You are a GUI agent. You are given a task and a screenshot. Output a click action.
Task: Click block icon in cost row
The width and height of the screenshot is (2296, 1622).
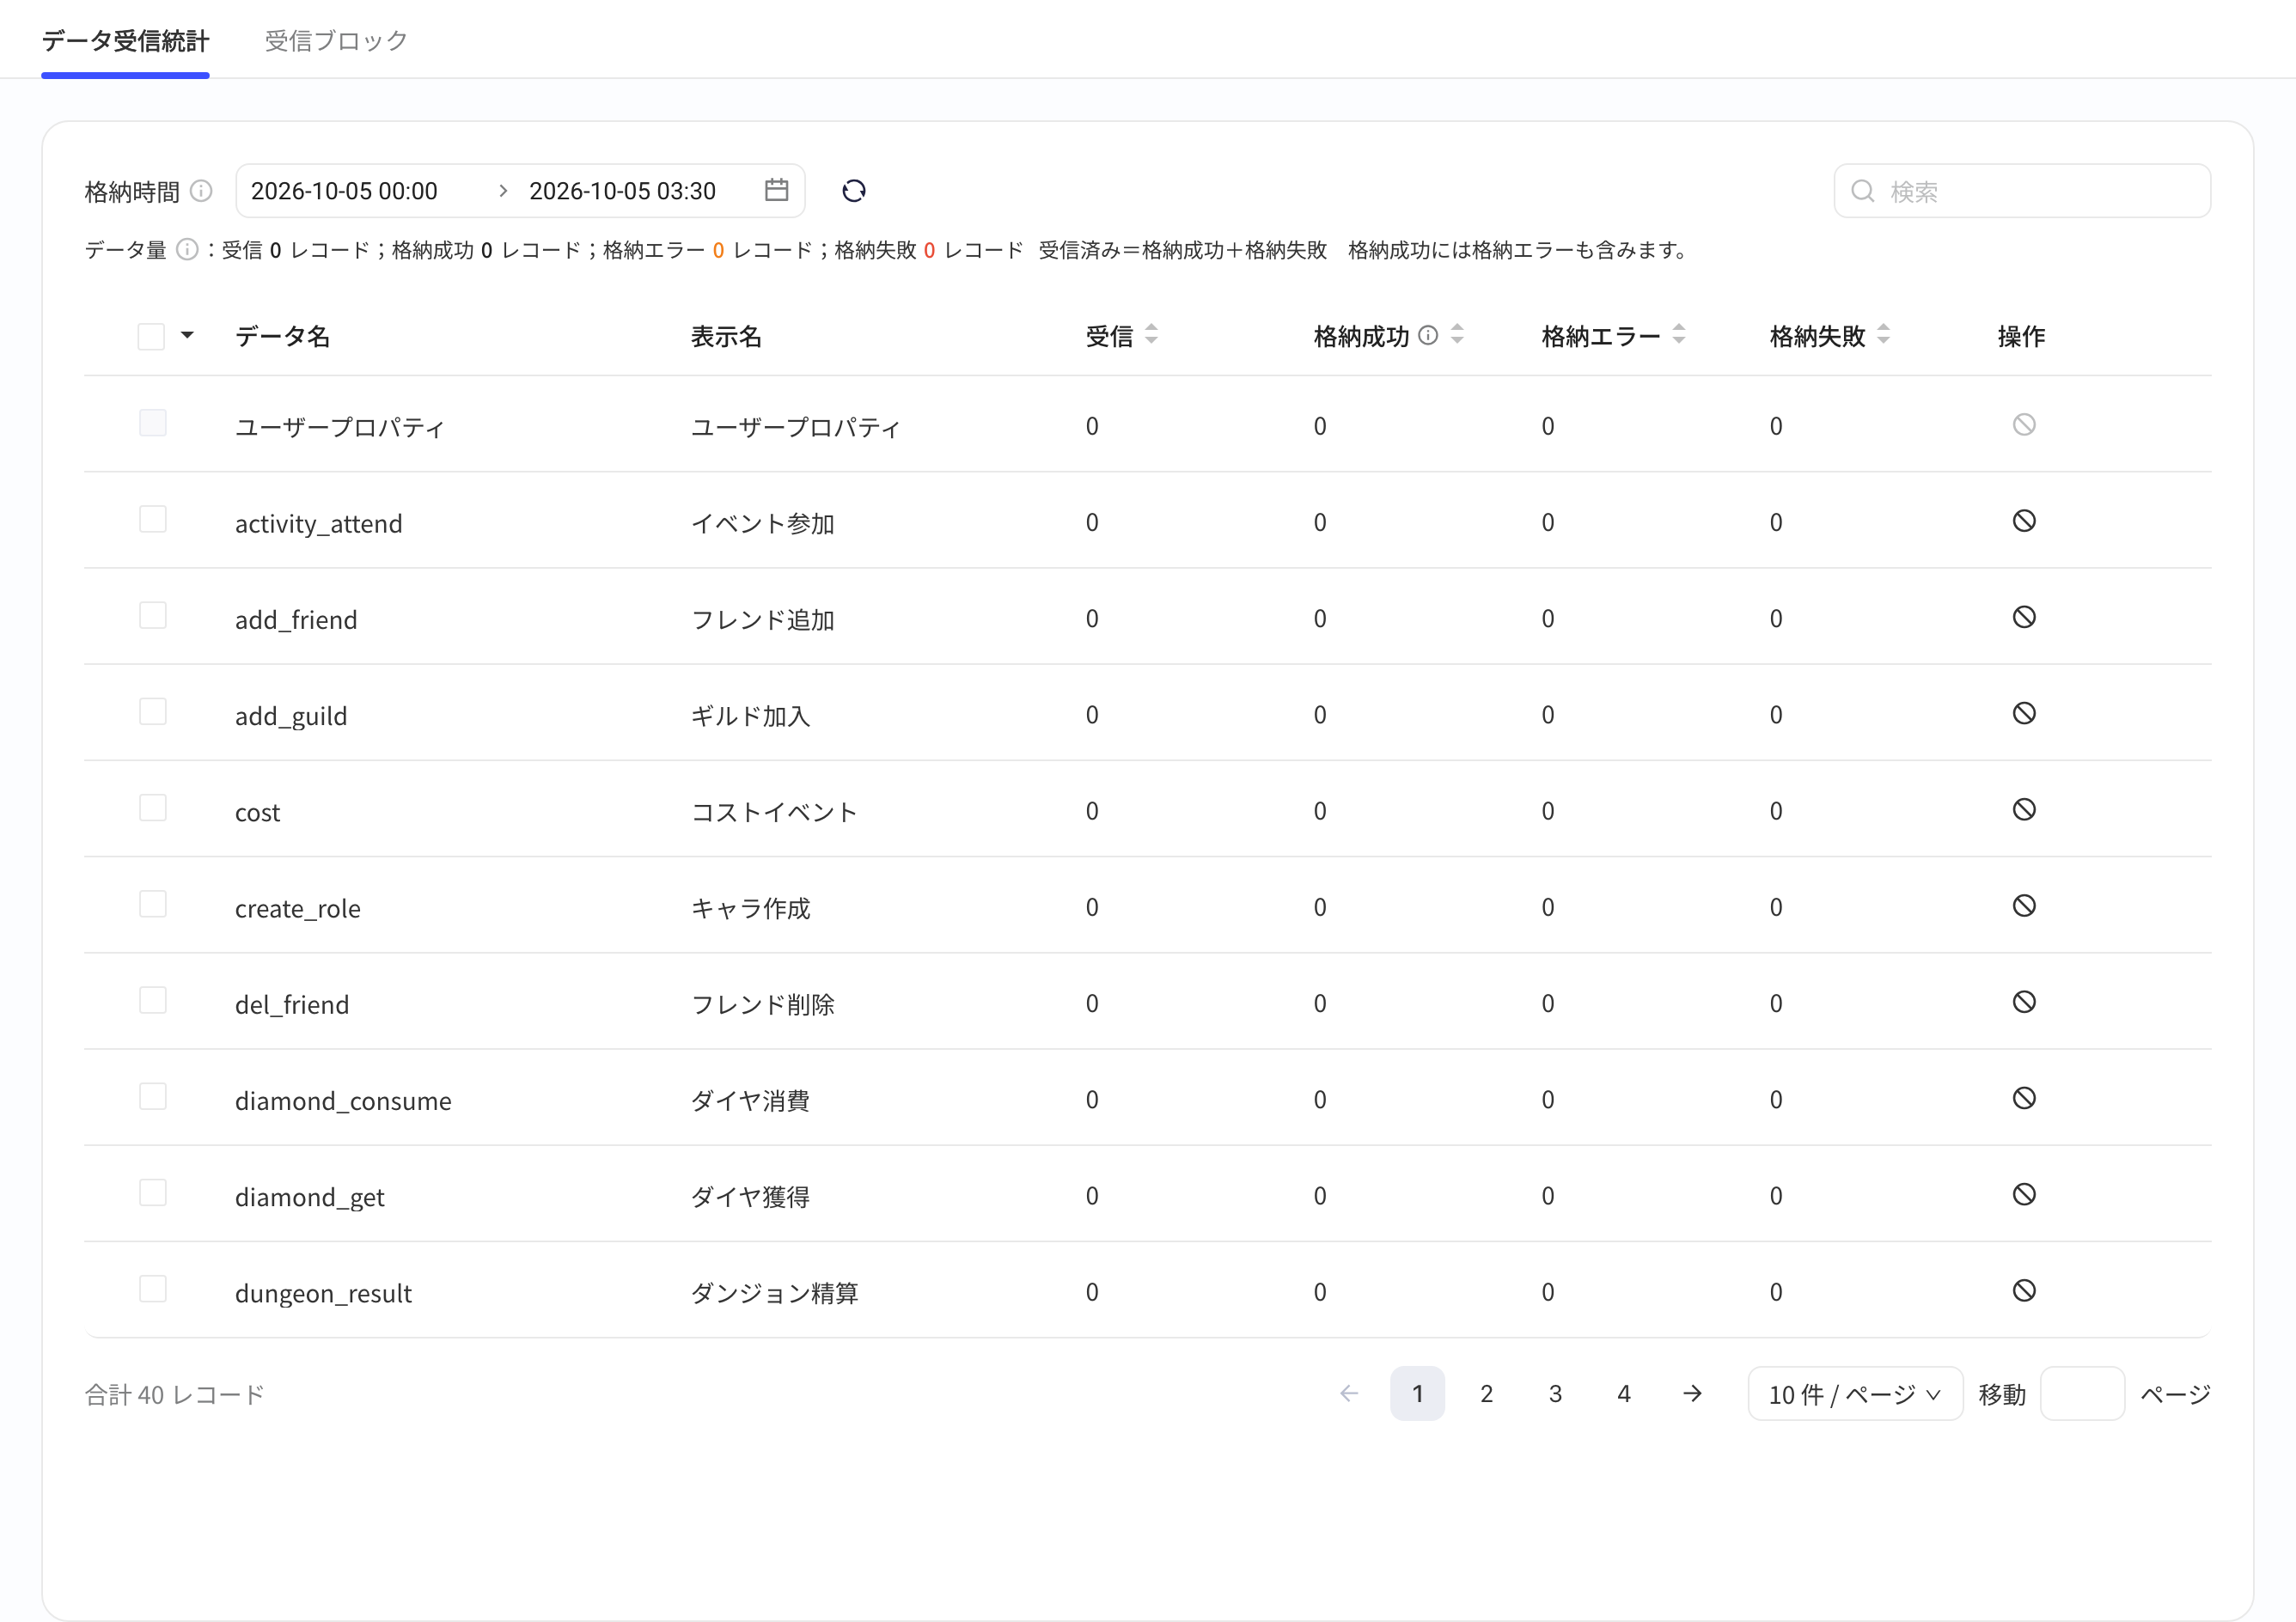pyautogui.click(x=2024, y=809)
